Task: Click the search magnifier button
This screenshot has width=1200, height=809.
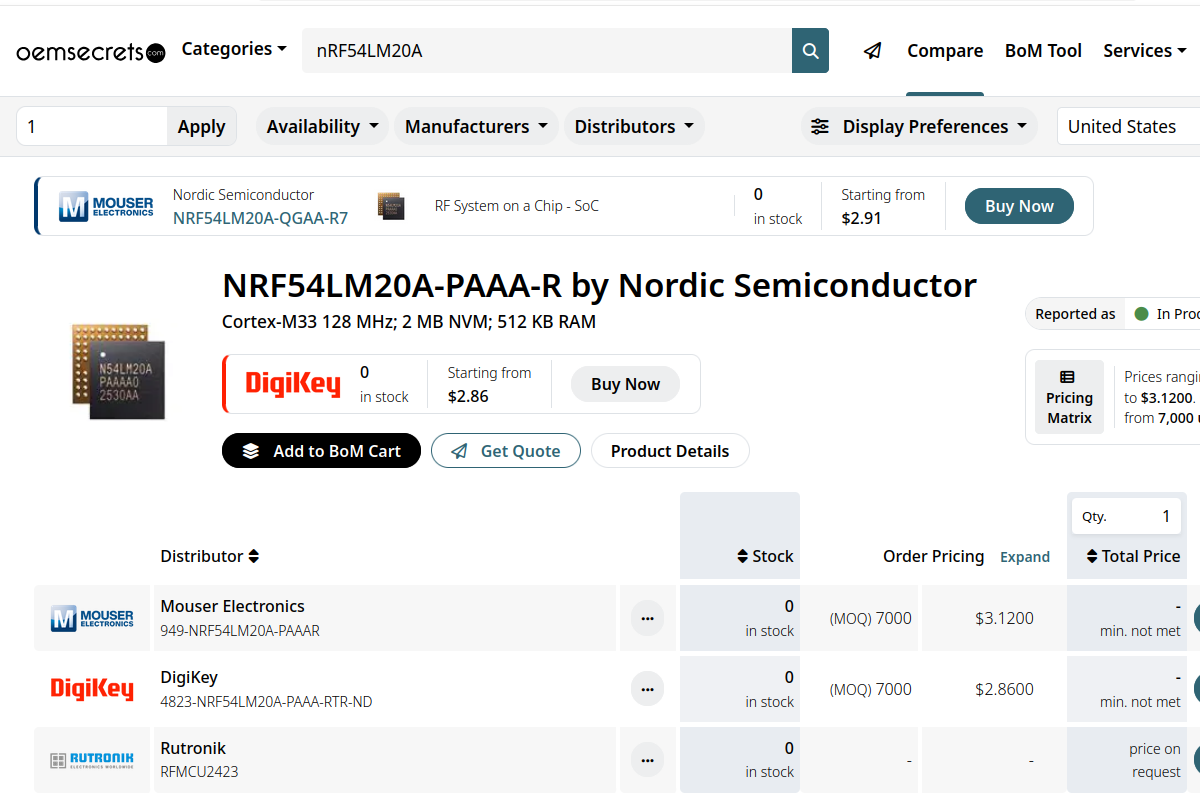Action: pos(810,51)
